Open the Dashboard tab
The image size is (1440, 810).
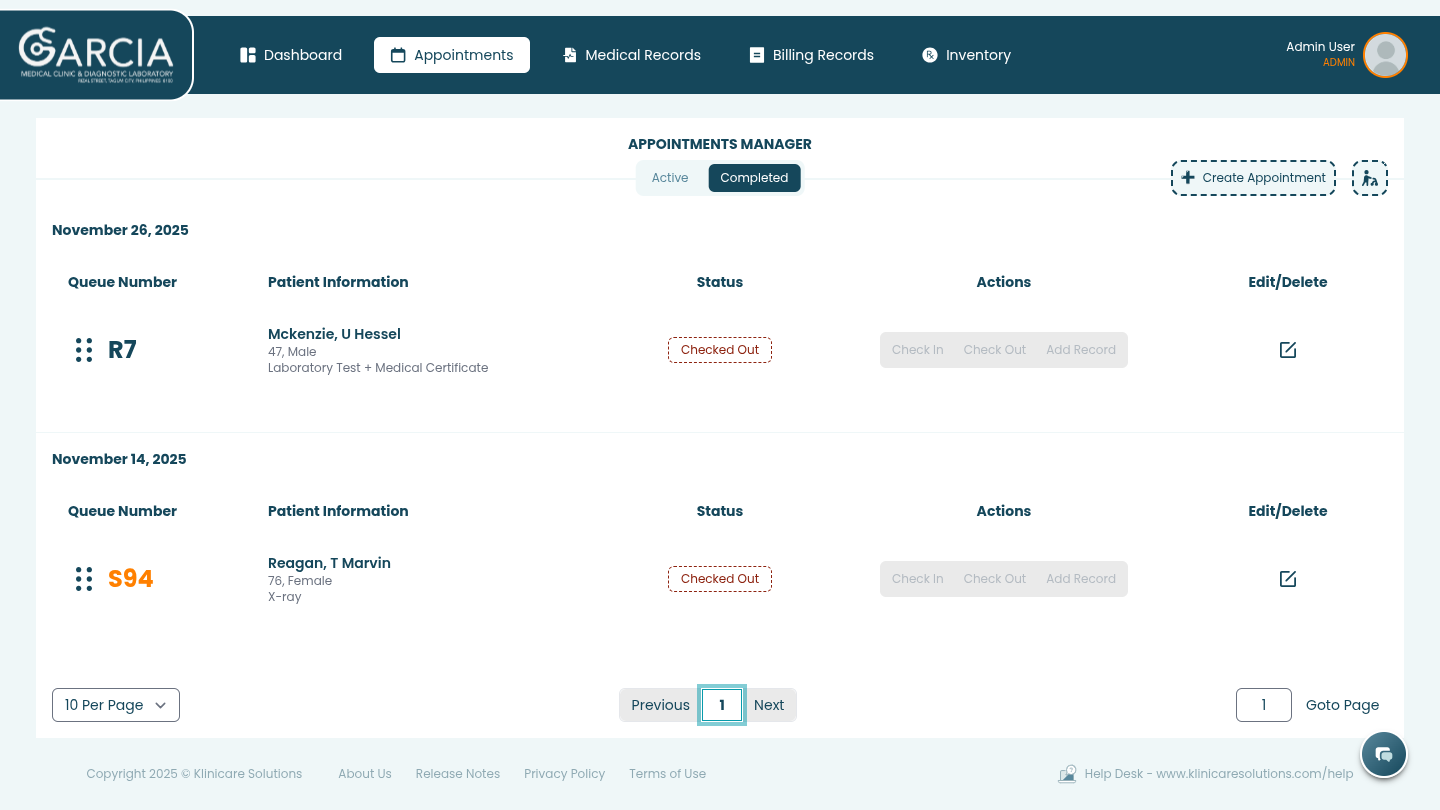click(x=291, y=55)
